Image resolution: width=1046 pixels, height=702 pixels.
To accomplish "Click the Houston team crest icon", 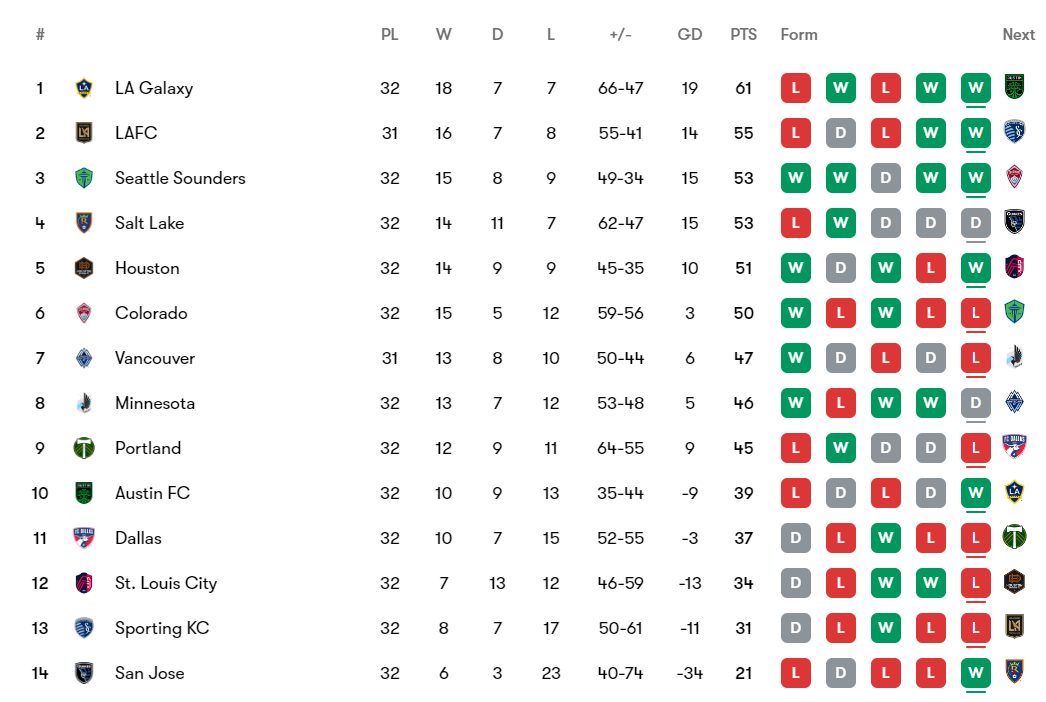I will coord(84,268).
